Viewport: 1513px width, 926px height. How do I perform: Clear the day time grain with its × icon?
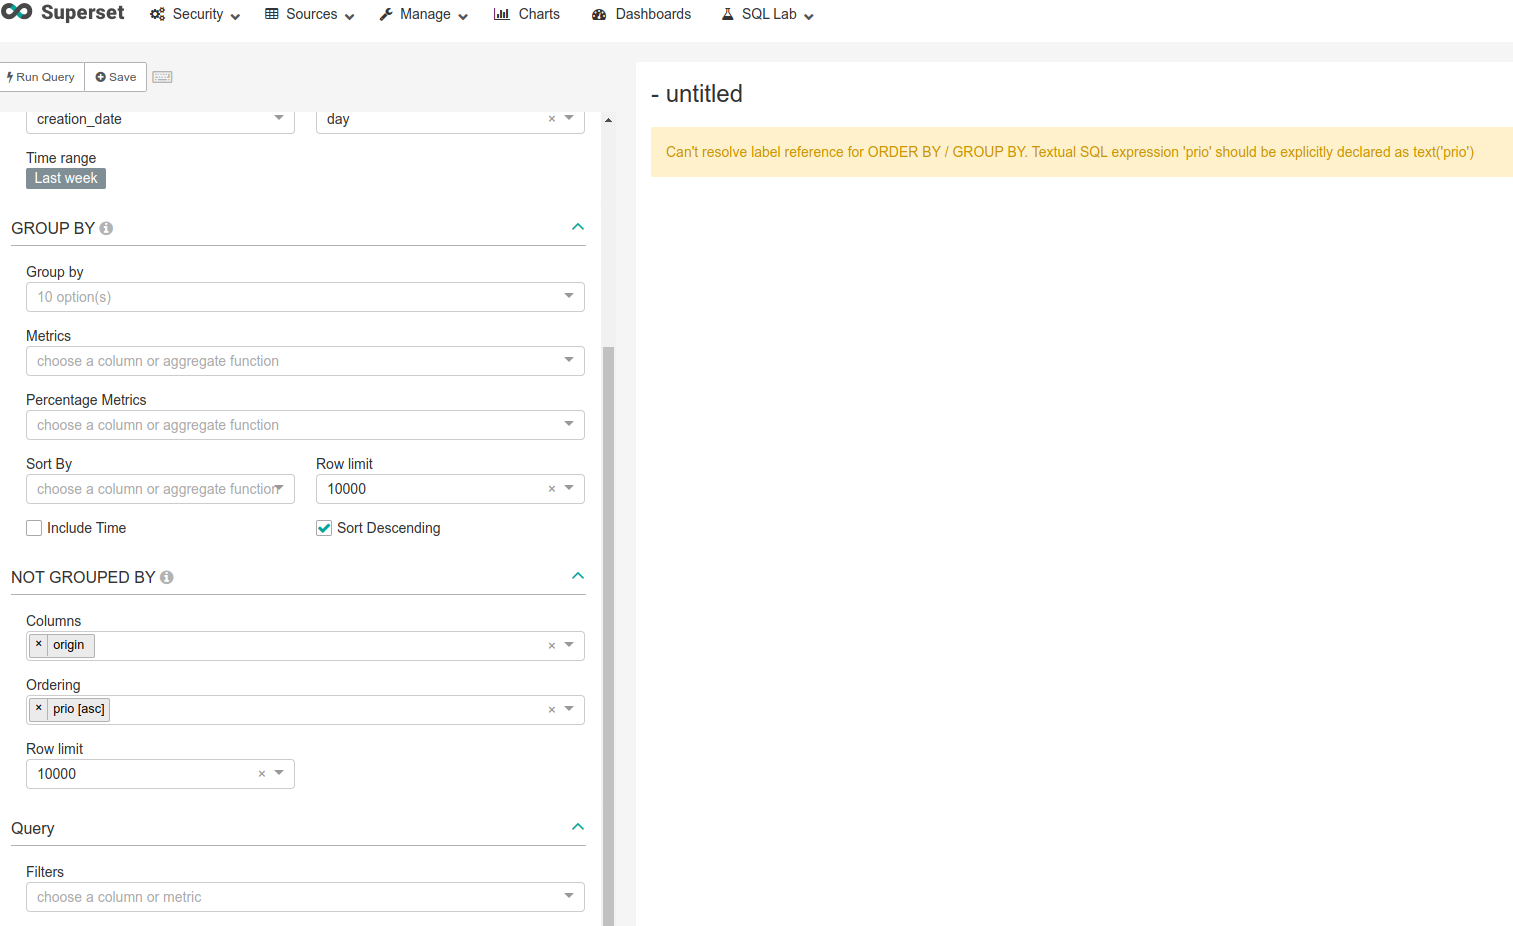coord(552,119)
